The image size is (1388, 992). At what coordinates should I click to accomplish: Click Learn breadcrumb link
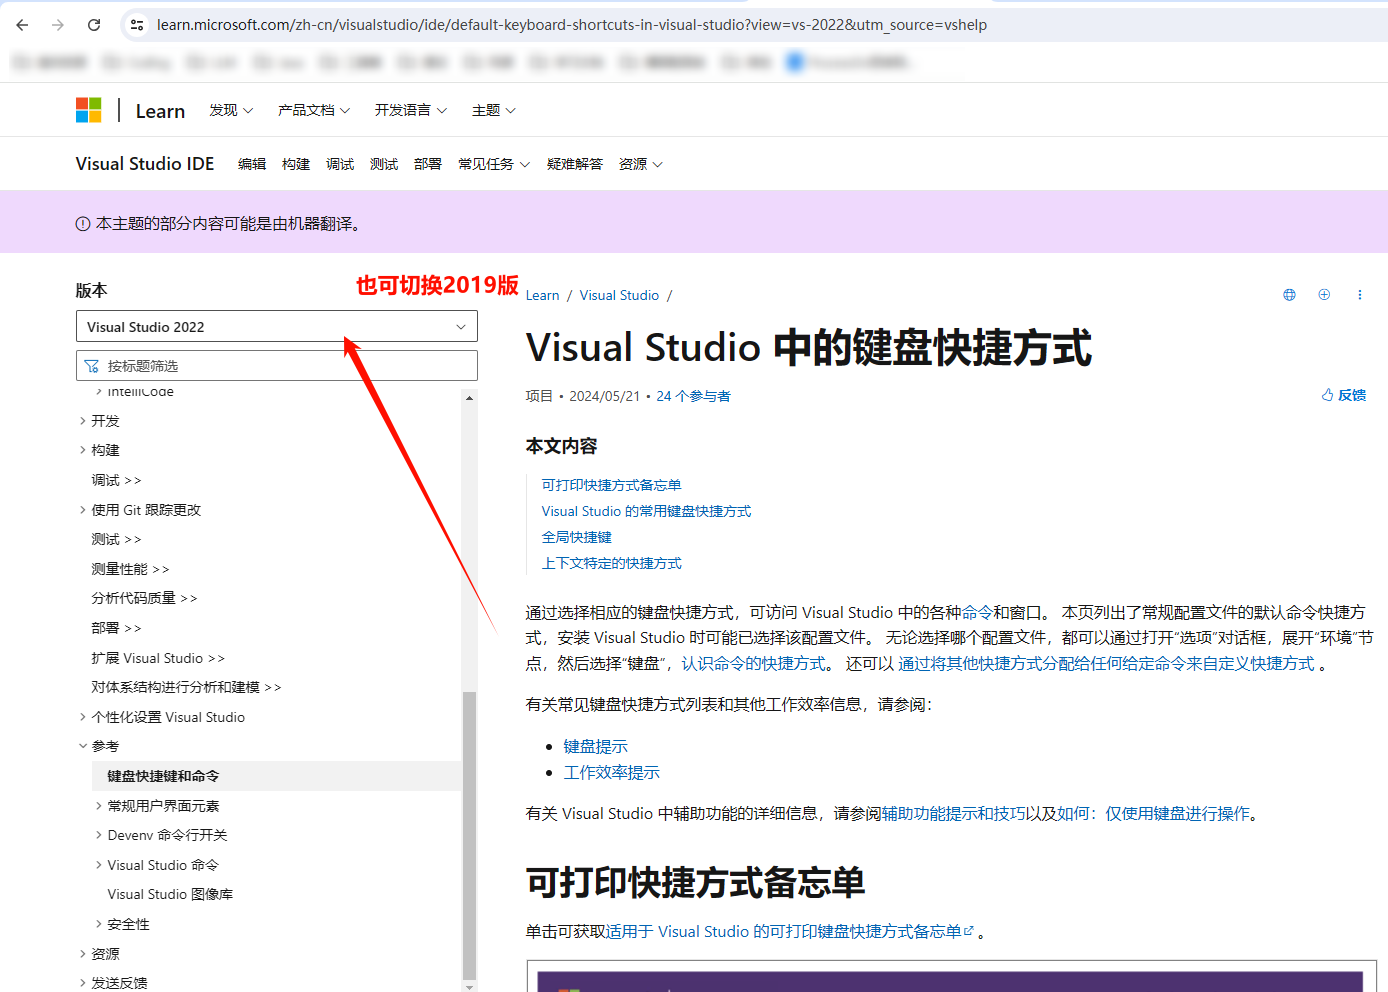[543, 295]
